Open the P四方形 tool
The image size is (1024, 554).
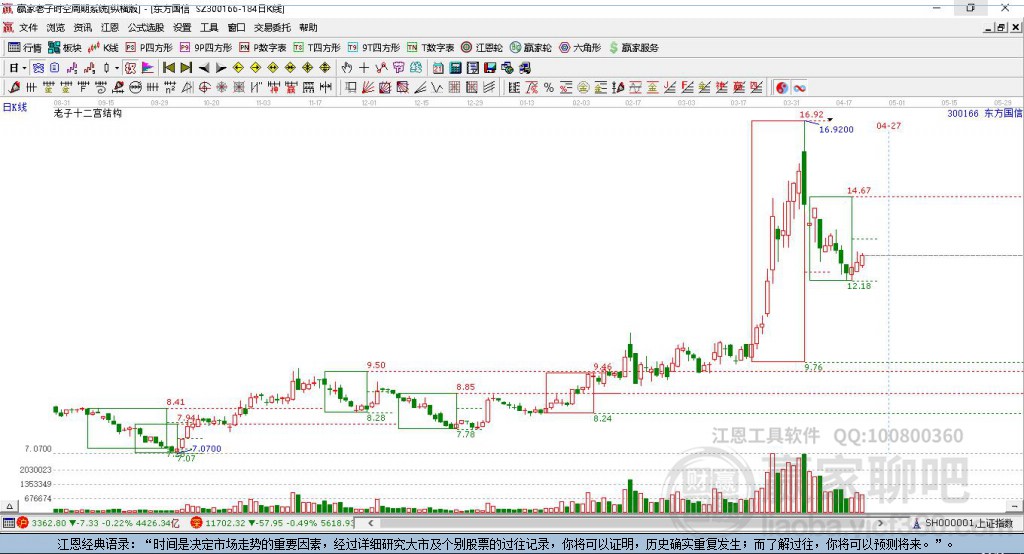pos(148,48)
